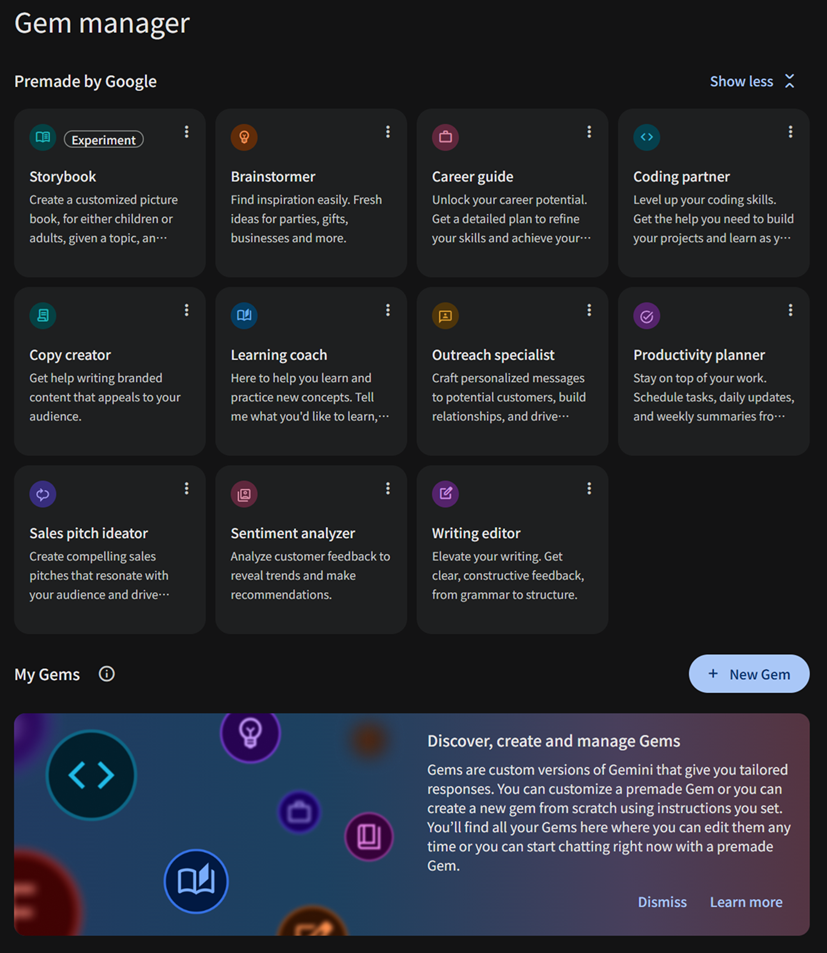Open the Storybook card options menu
Image resolution: width=827 pixels, height=953 pixels.
click(187, 132)
